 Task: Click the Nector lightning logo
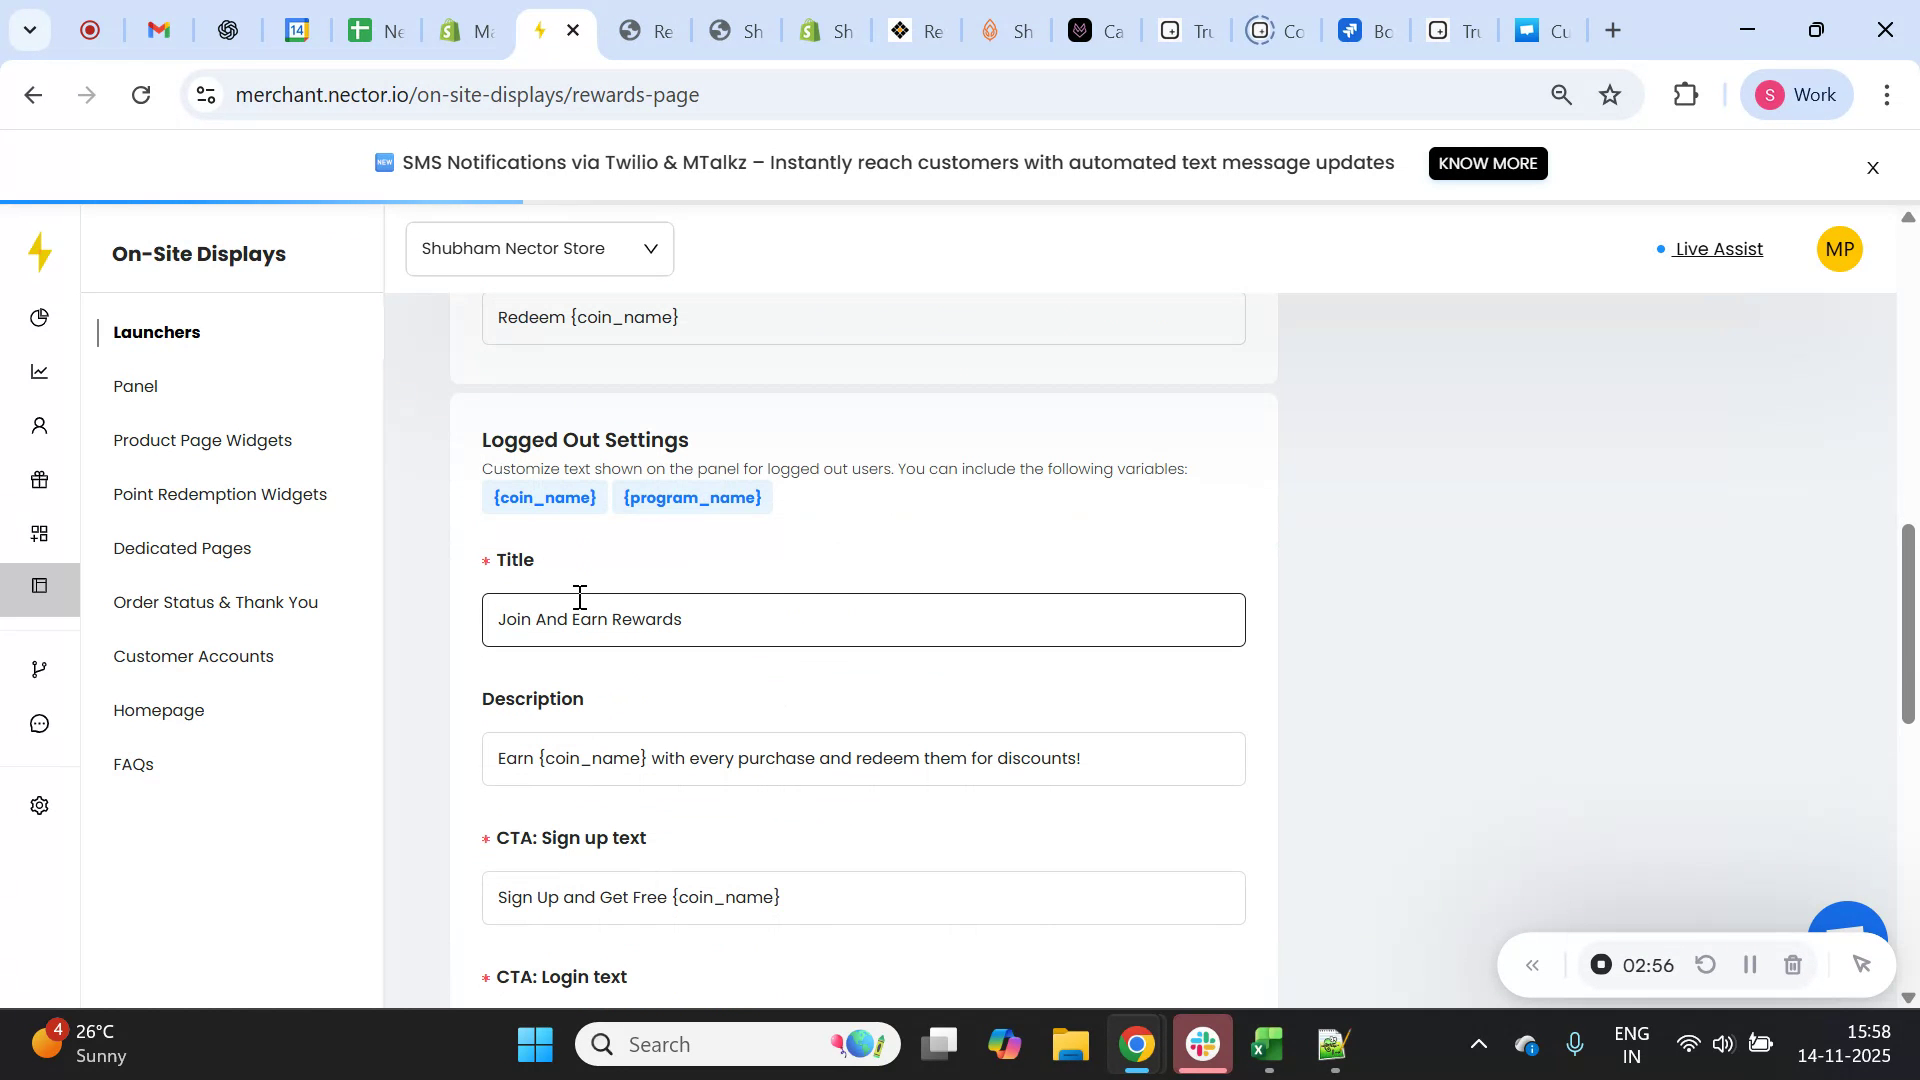click(40, 253)
